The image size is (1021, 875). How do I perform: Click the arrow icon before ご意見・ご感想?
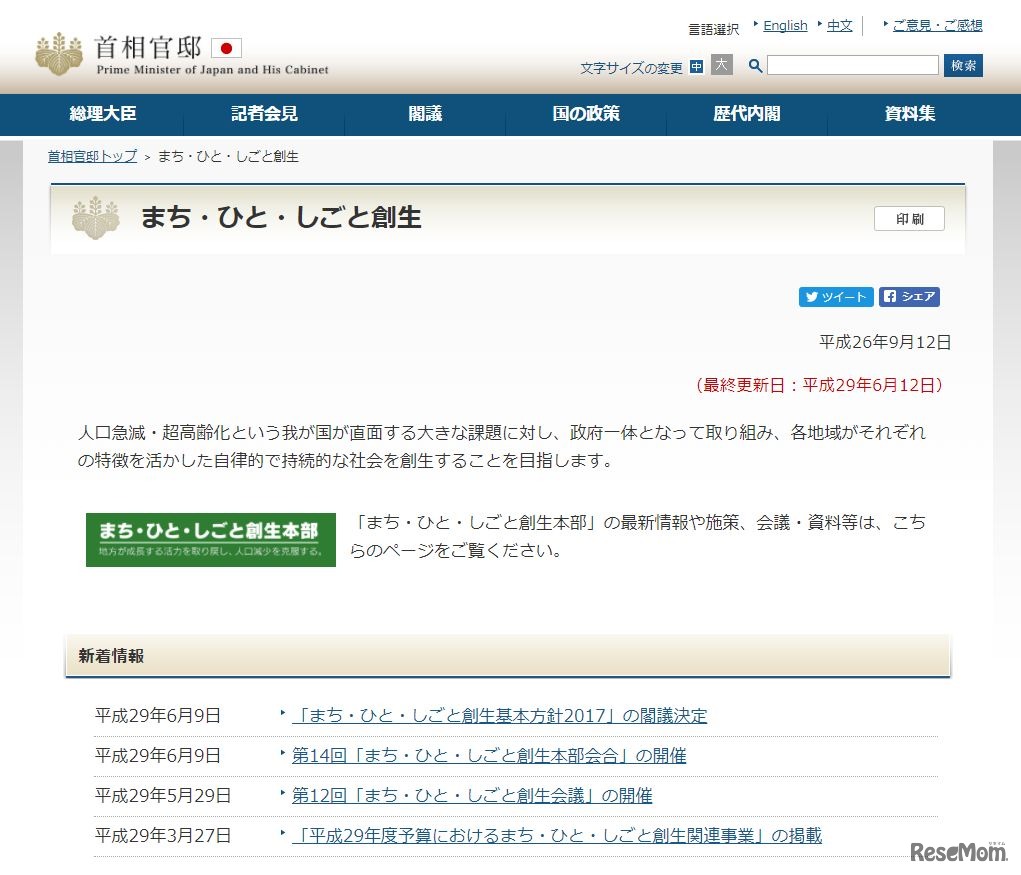pyautogui.click(x=884, y=23)
